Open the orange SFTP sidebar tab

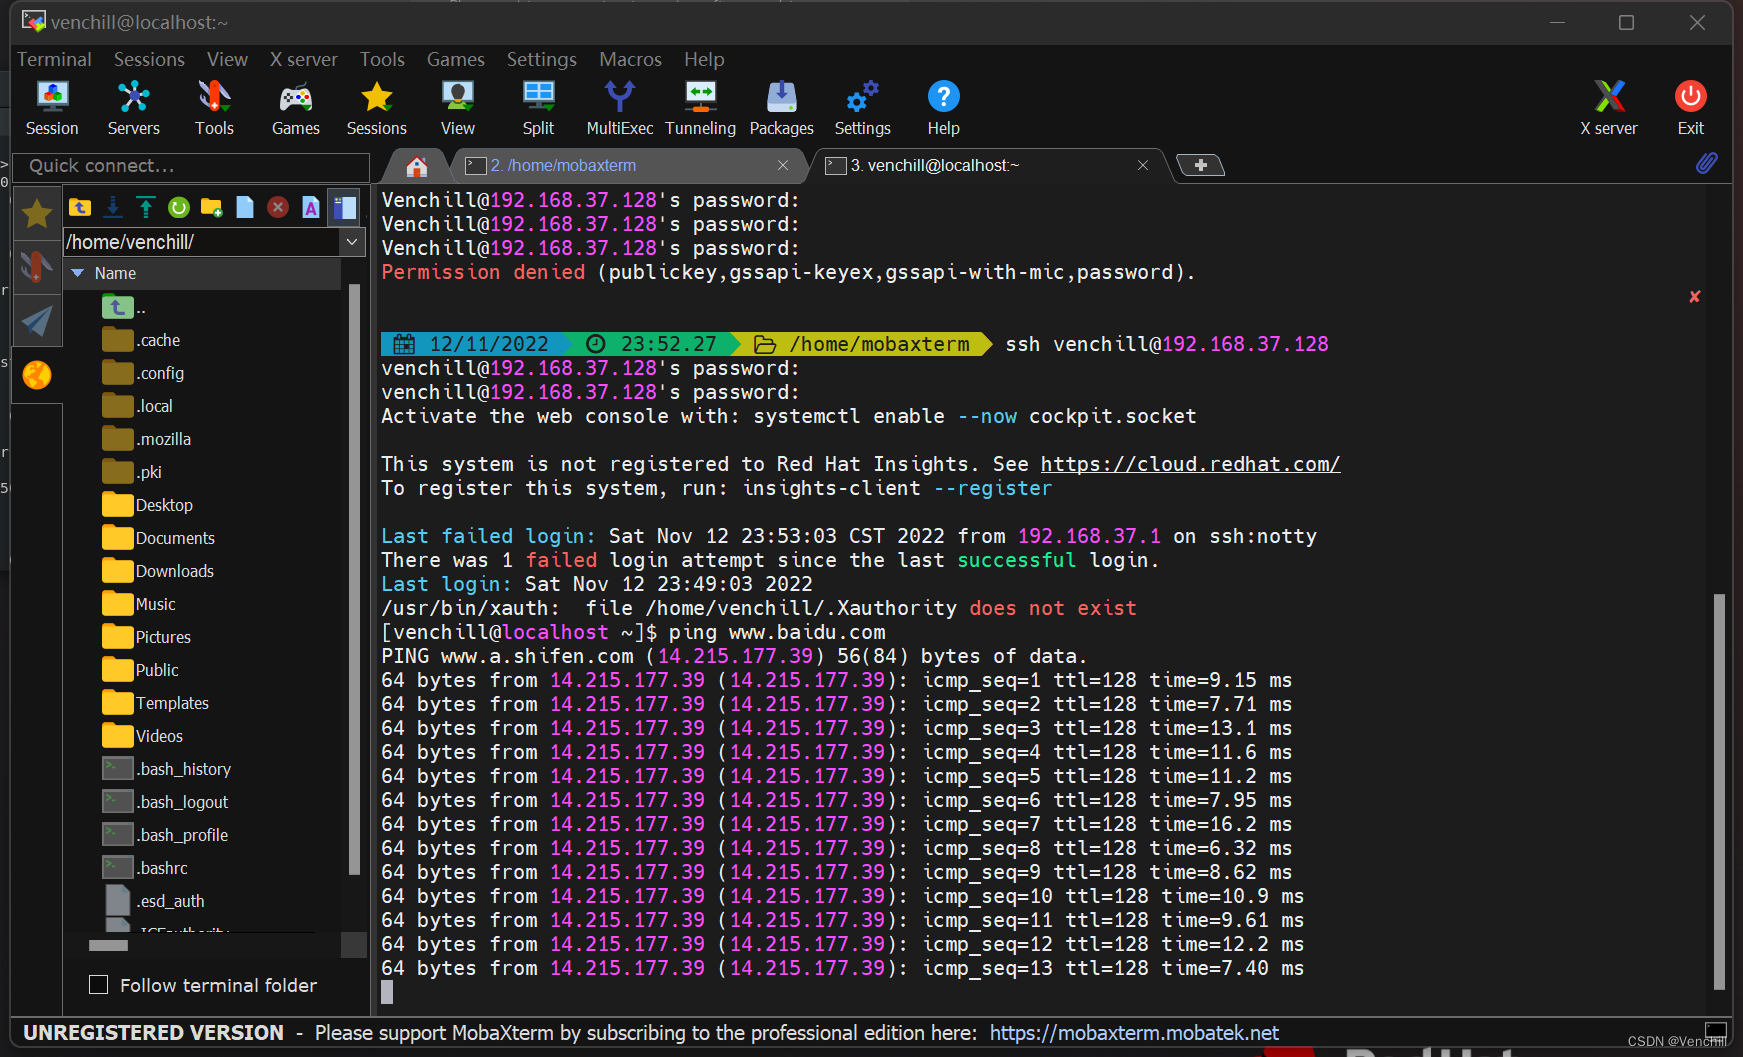click(x=37, y=375)
